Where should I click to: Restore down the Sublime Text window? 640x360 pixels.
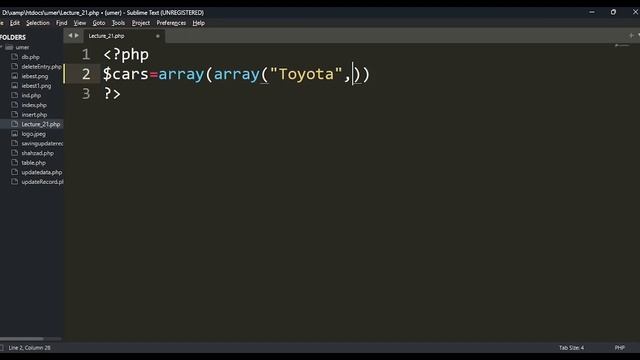(x=613, y=12)
